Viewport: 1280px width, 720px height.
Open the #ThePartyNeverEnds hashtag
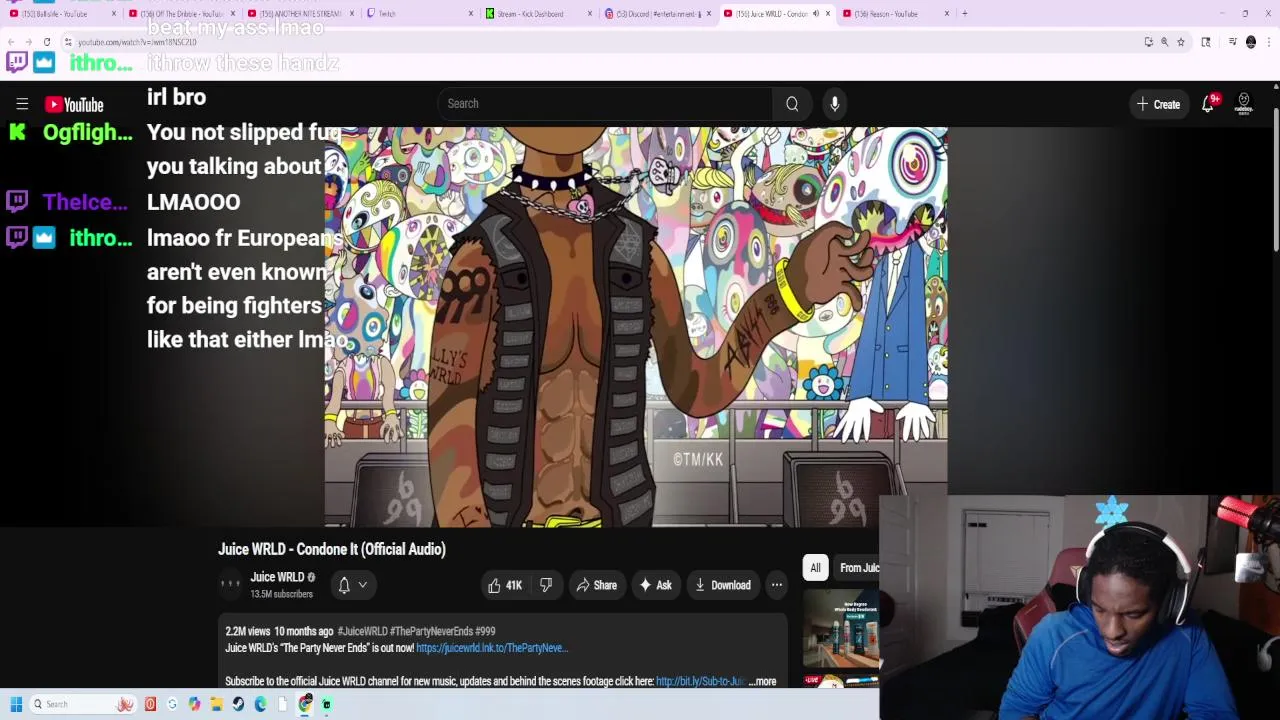tap(430, 631)
